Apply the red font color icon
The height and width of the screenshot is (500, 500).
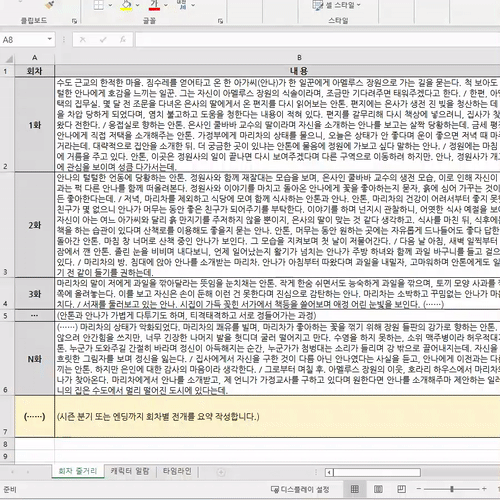click(x=154, y=5)
